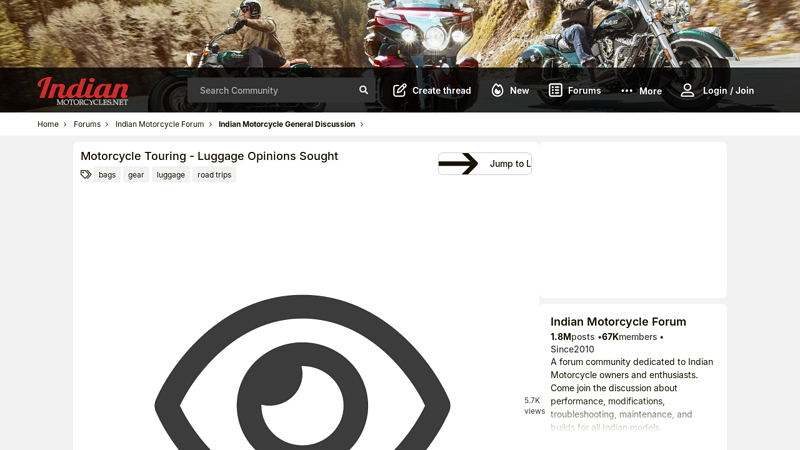Image resolution: width=800 pixels, height=450 pixels.
Task: Select the road trips tag
Action: tap(214, 174)
